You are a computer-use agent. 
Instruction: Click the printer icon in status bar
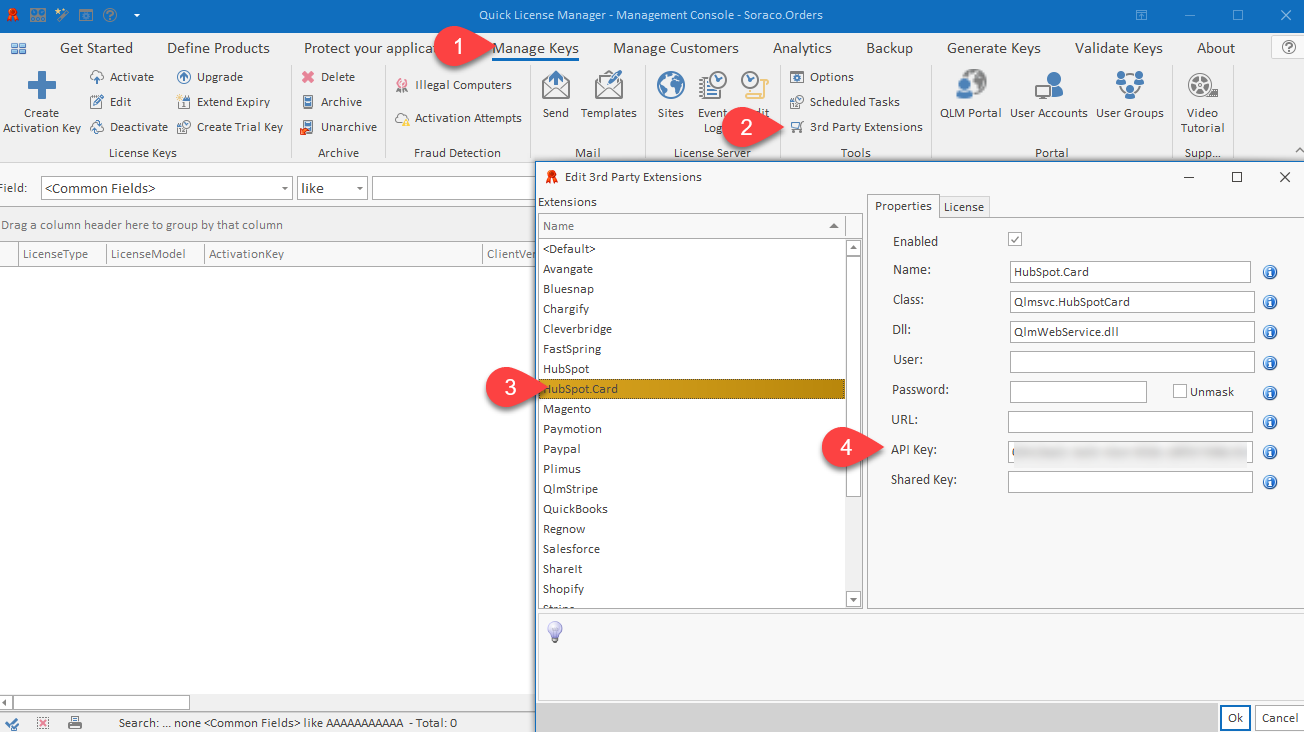point(74,722)
